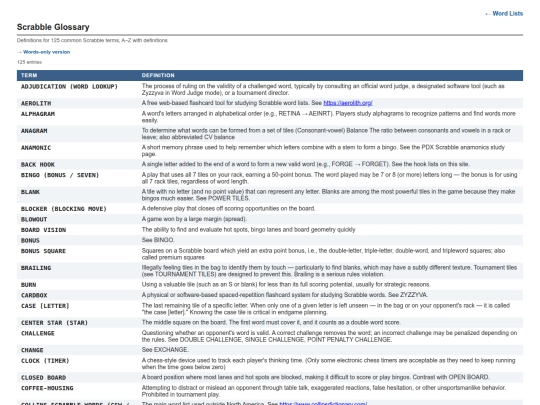540x405 pixels.
Task: Select the term CLOSED BOARD
Action: coord(43,378)
